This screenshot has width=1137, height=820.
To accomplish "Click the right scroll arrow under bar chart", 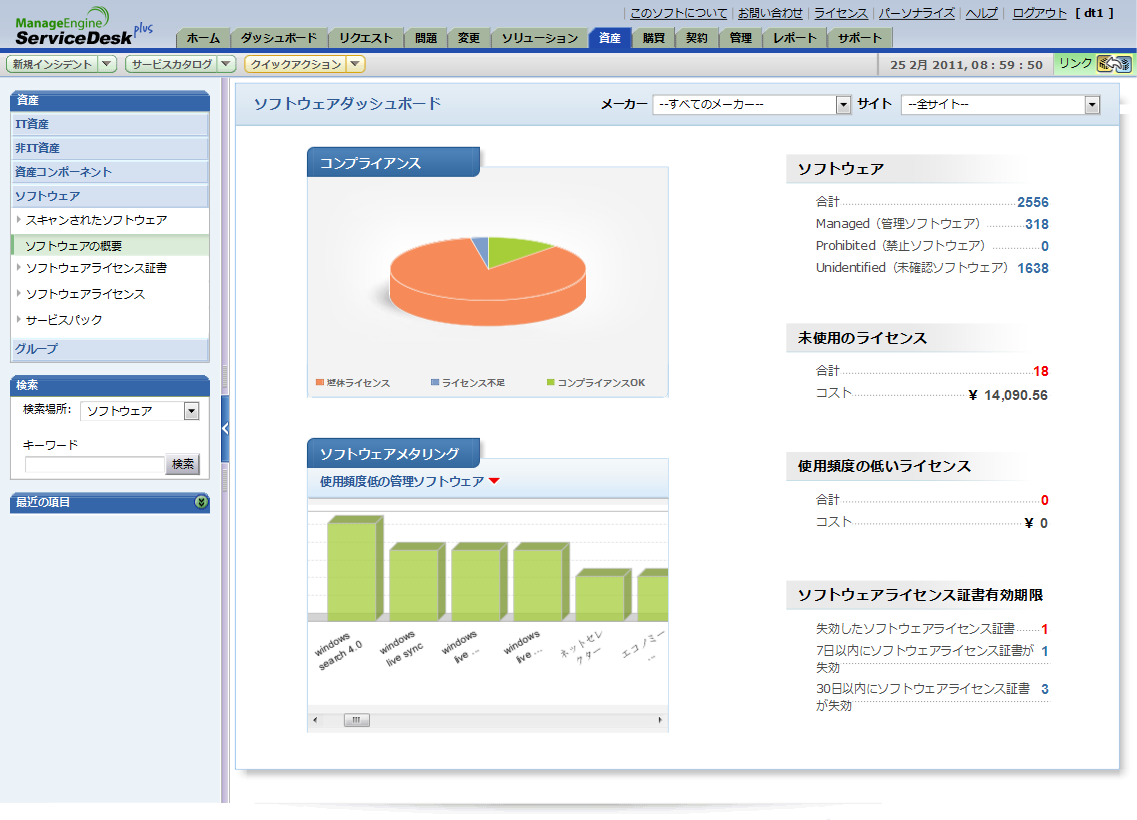I will tap(660, 720).
